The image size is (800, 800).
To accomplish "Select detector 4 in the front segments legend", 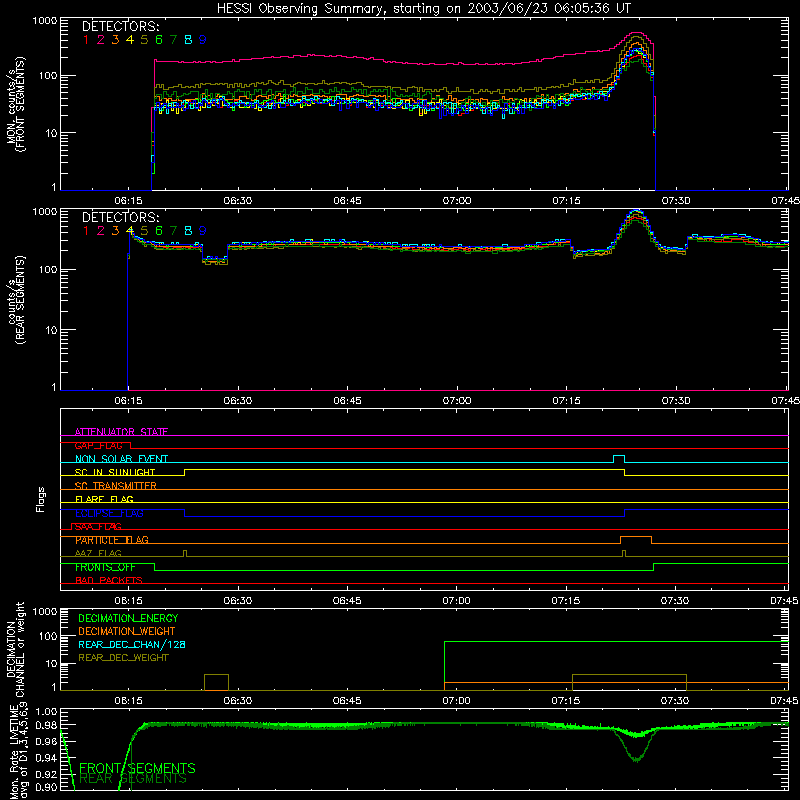I will coord(130,40).
